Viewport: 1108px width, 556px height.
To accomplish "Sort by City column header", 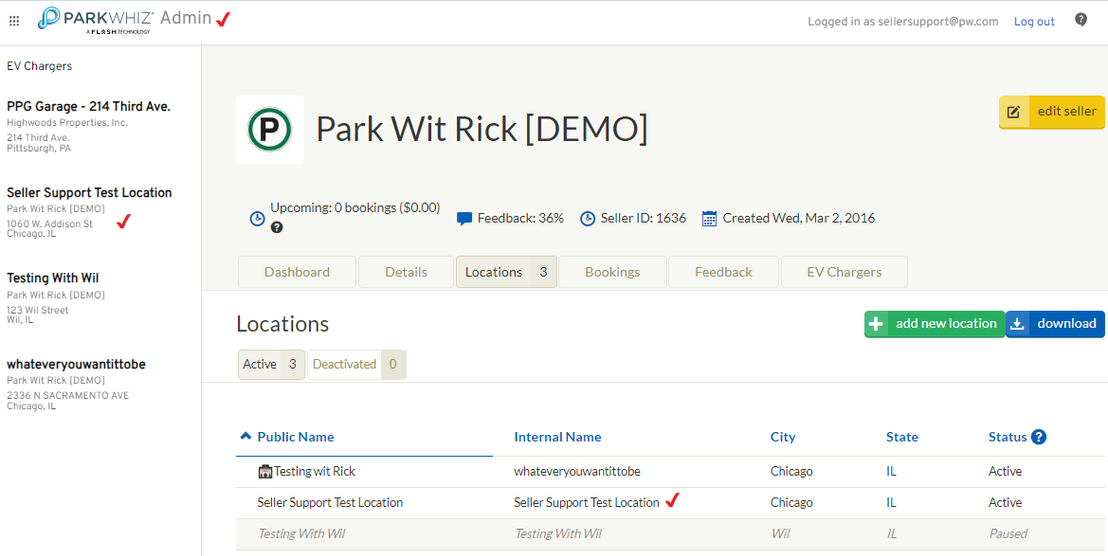I will [783, 437].
